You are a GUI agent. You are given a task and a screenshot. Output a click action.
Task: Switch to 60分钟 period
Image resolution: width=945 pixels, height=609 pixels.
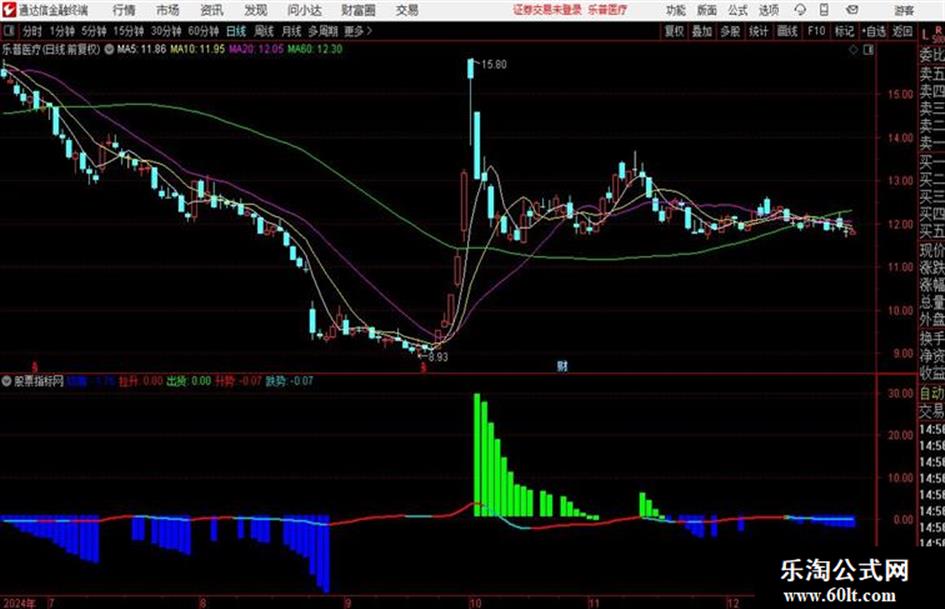click(203, 31)
